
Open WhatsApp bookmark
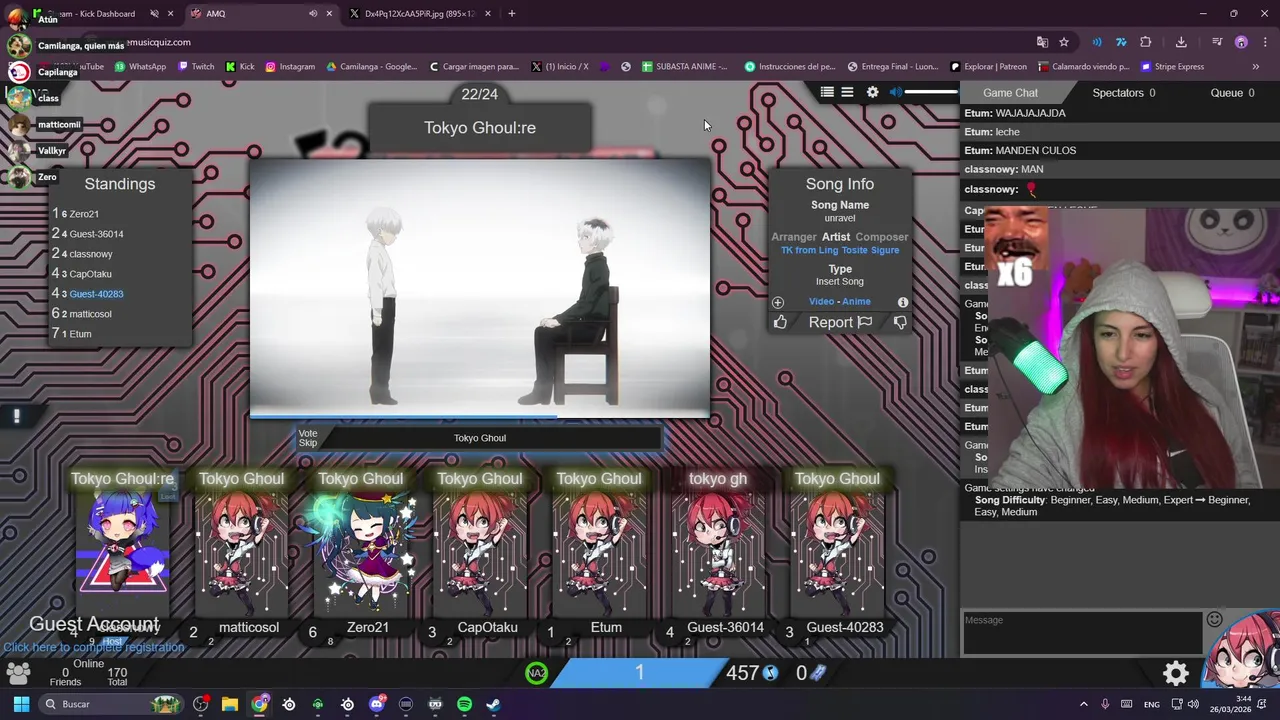[140, 67]
